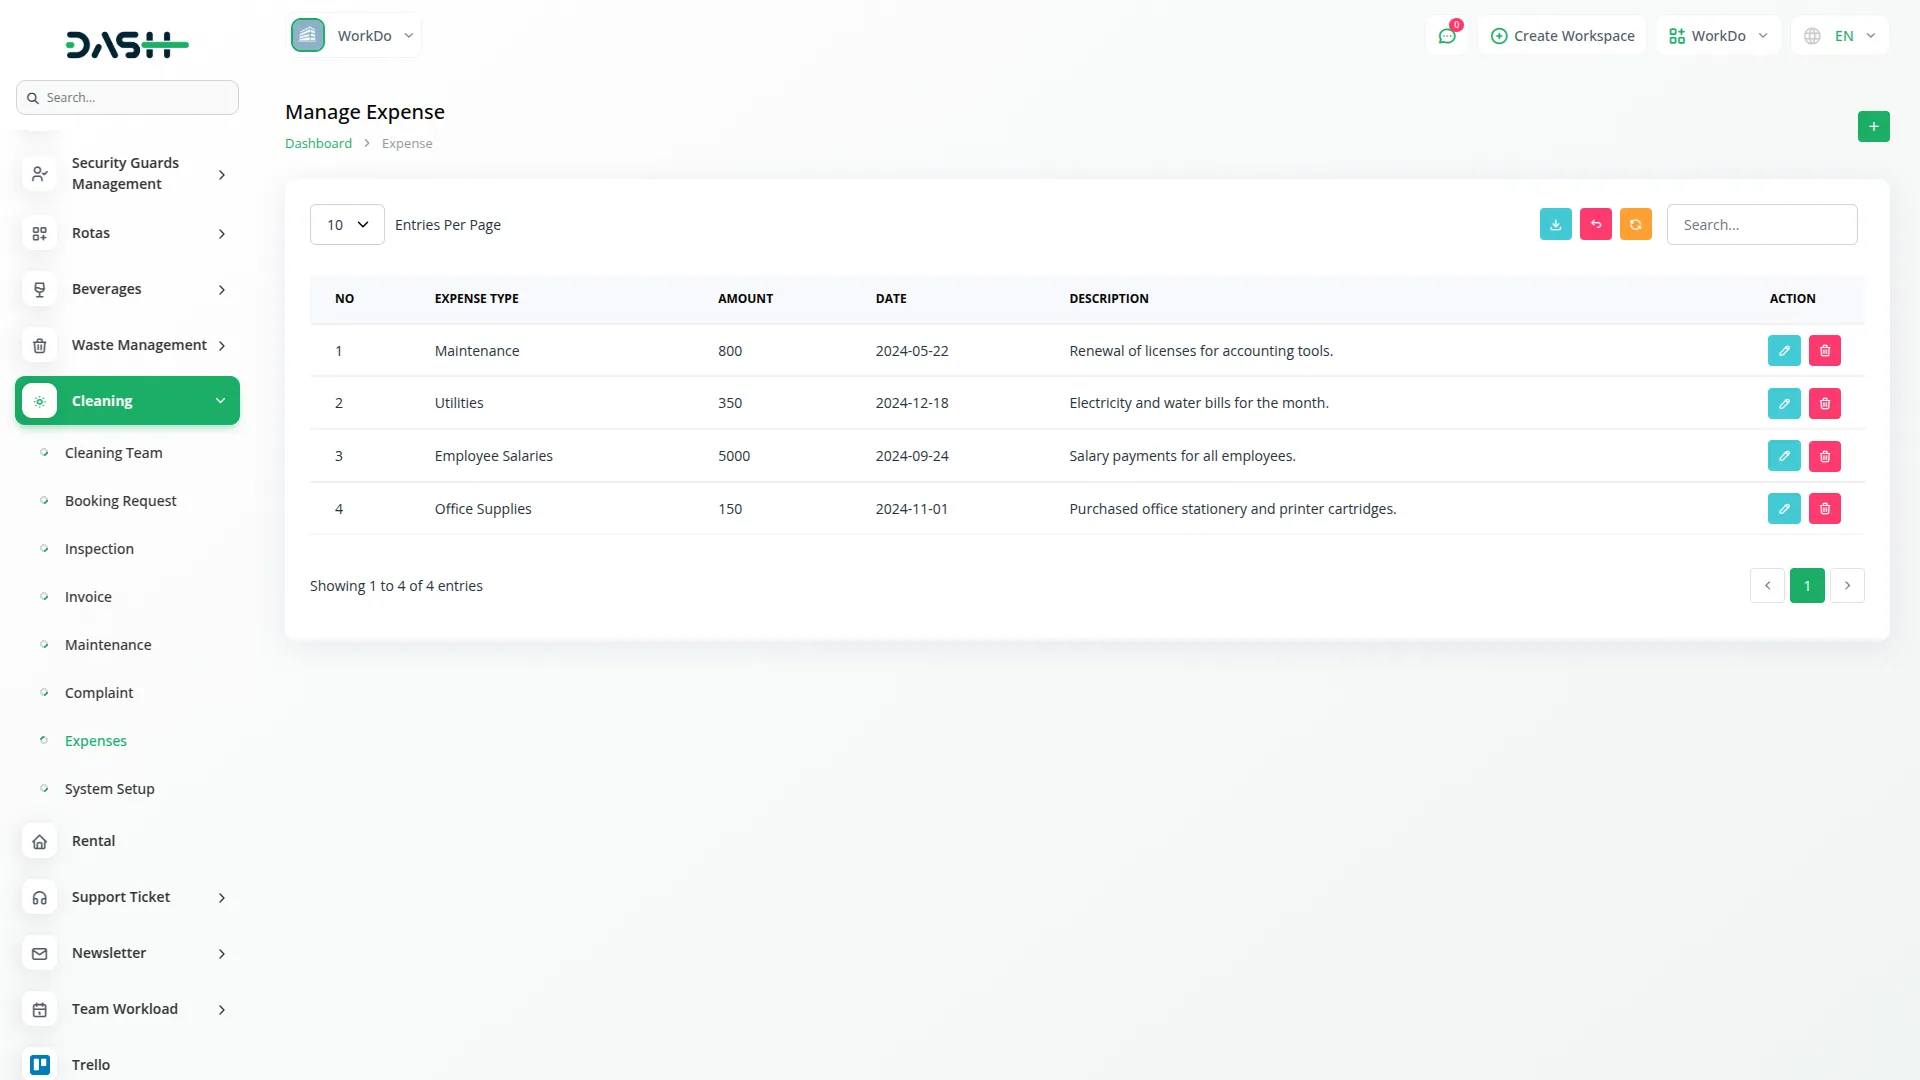This screenshot has height=1080, width=1920.
Task: Click the table search input field
Action: pos(1761,225)
